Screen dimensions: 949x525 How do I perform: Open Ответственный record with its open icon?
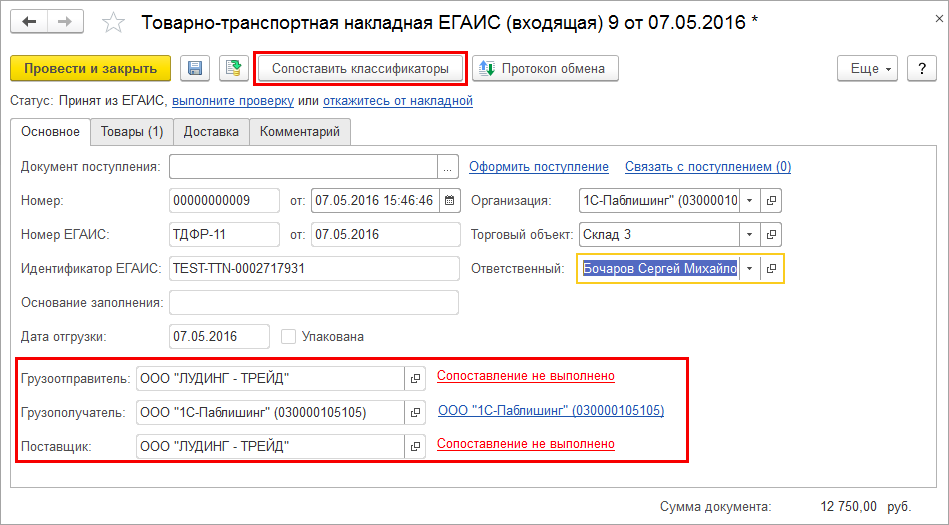[x=771, y=268]
